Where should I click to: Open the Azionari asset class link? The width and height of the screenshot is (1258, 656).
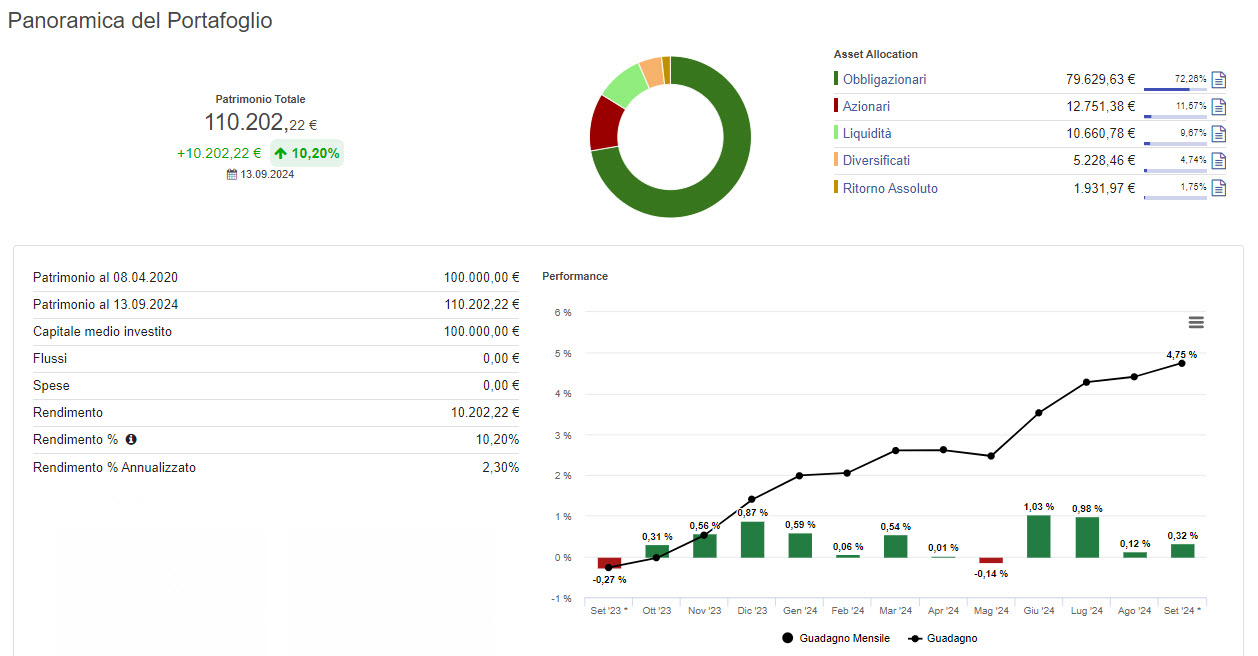(x=866, y=106)
